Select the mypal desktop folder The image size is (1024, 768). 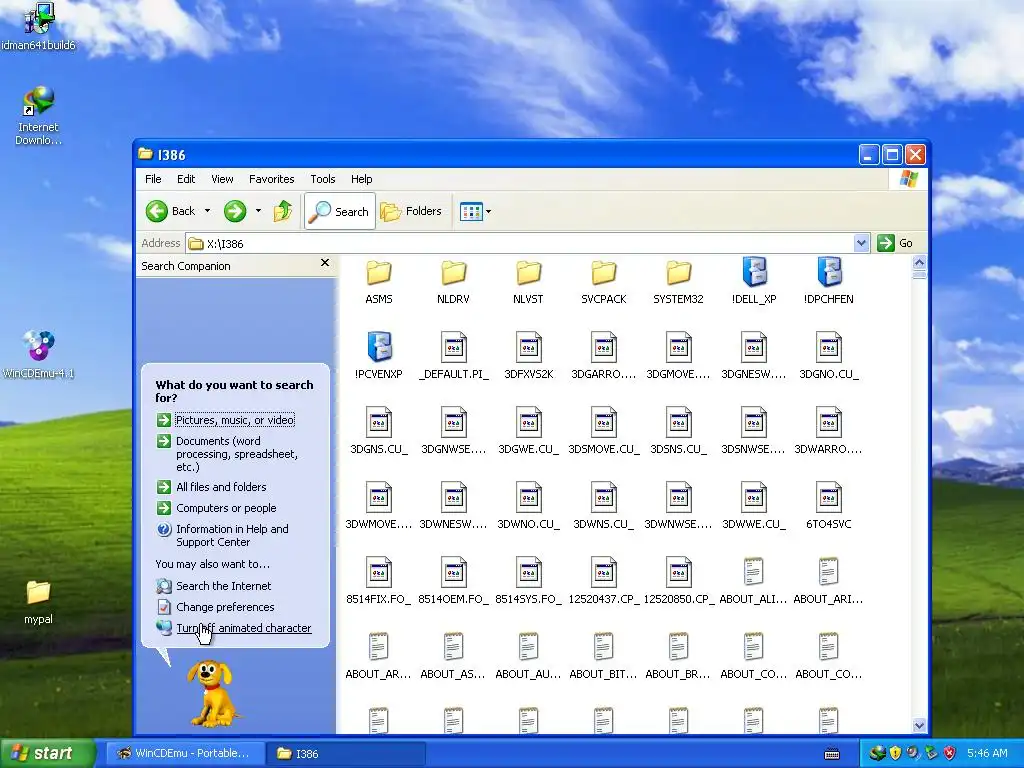click(38, 601)
